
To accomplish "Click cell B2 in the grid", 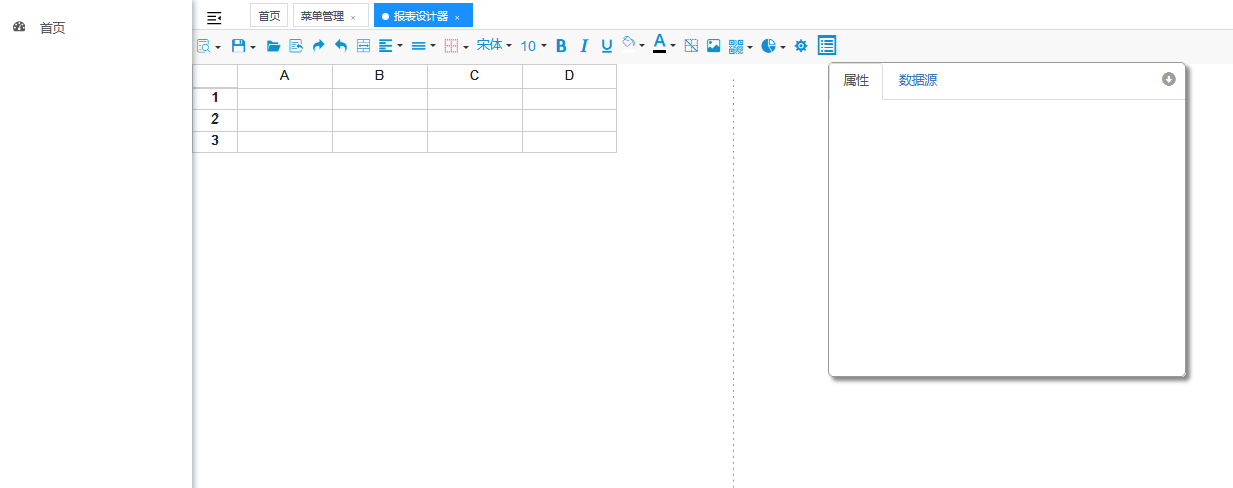I will click(x=380, y=120).
